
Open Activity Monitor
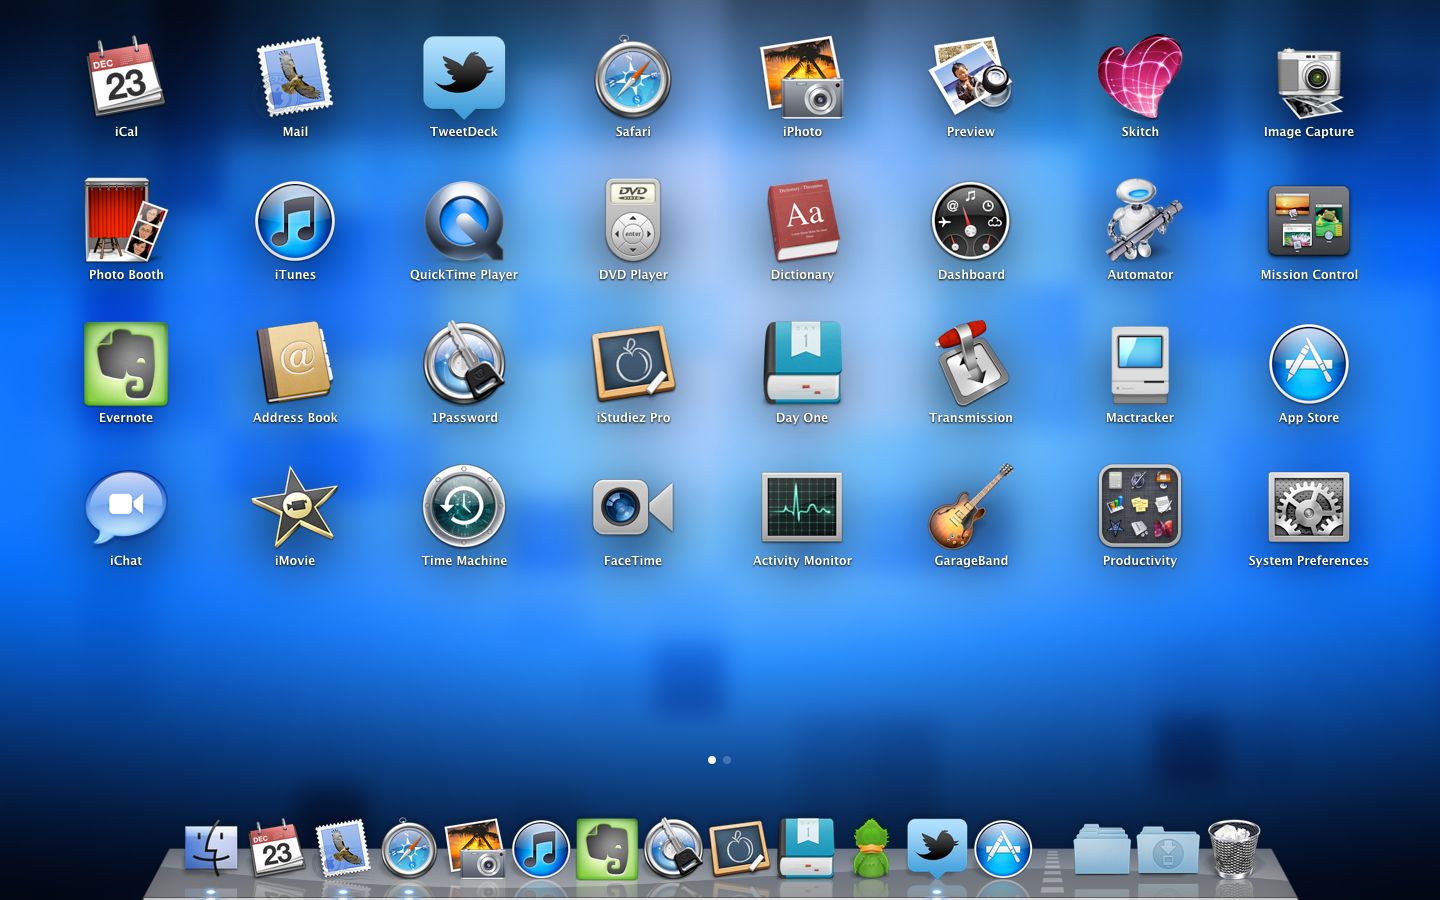coord(802,507)
